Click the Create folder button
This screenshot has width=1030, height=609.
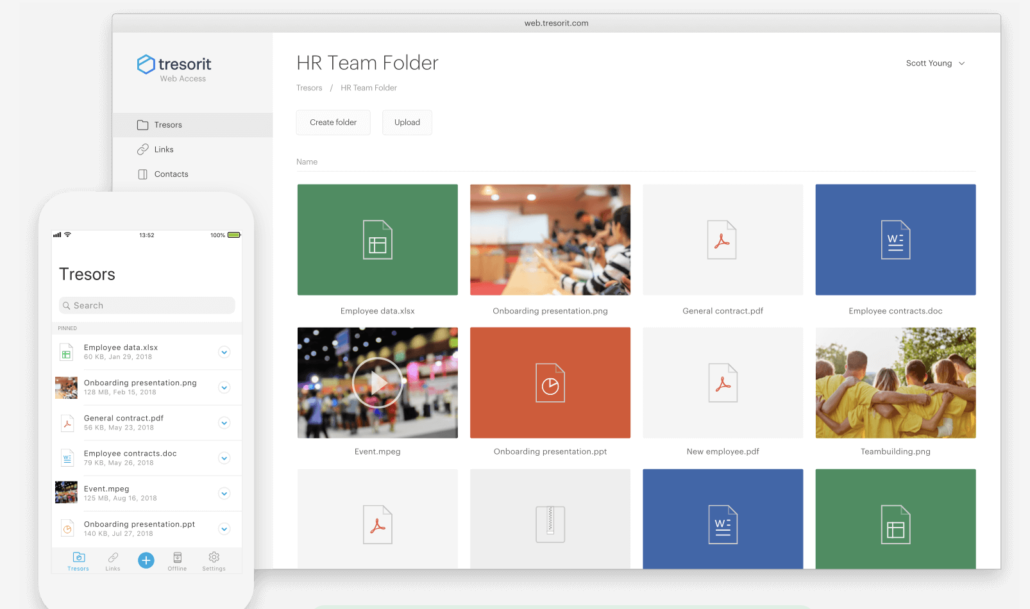[x=333, y=122]
